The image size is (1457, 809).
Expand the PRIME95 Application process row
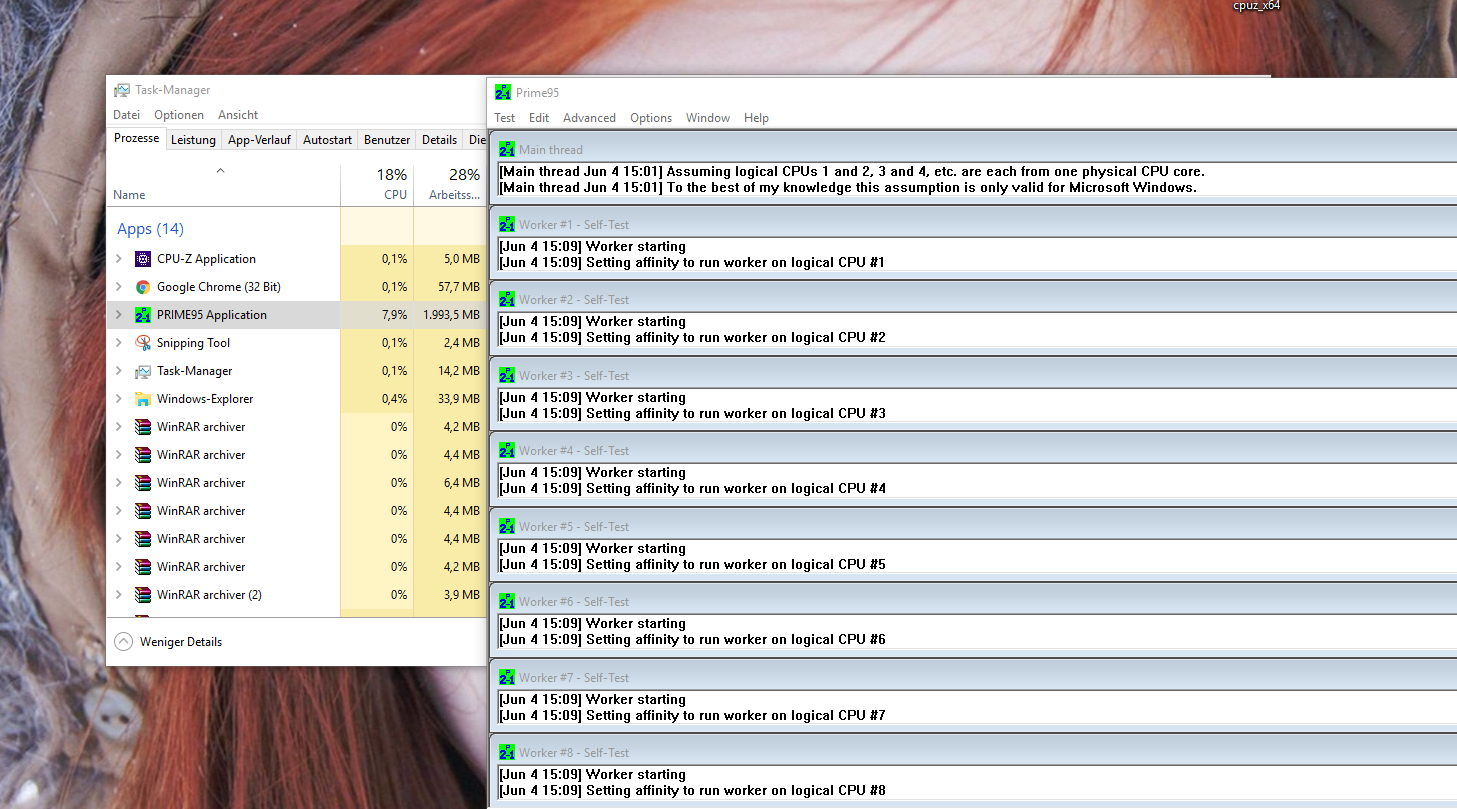click(x=119, y=315)
